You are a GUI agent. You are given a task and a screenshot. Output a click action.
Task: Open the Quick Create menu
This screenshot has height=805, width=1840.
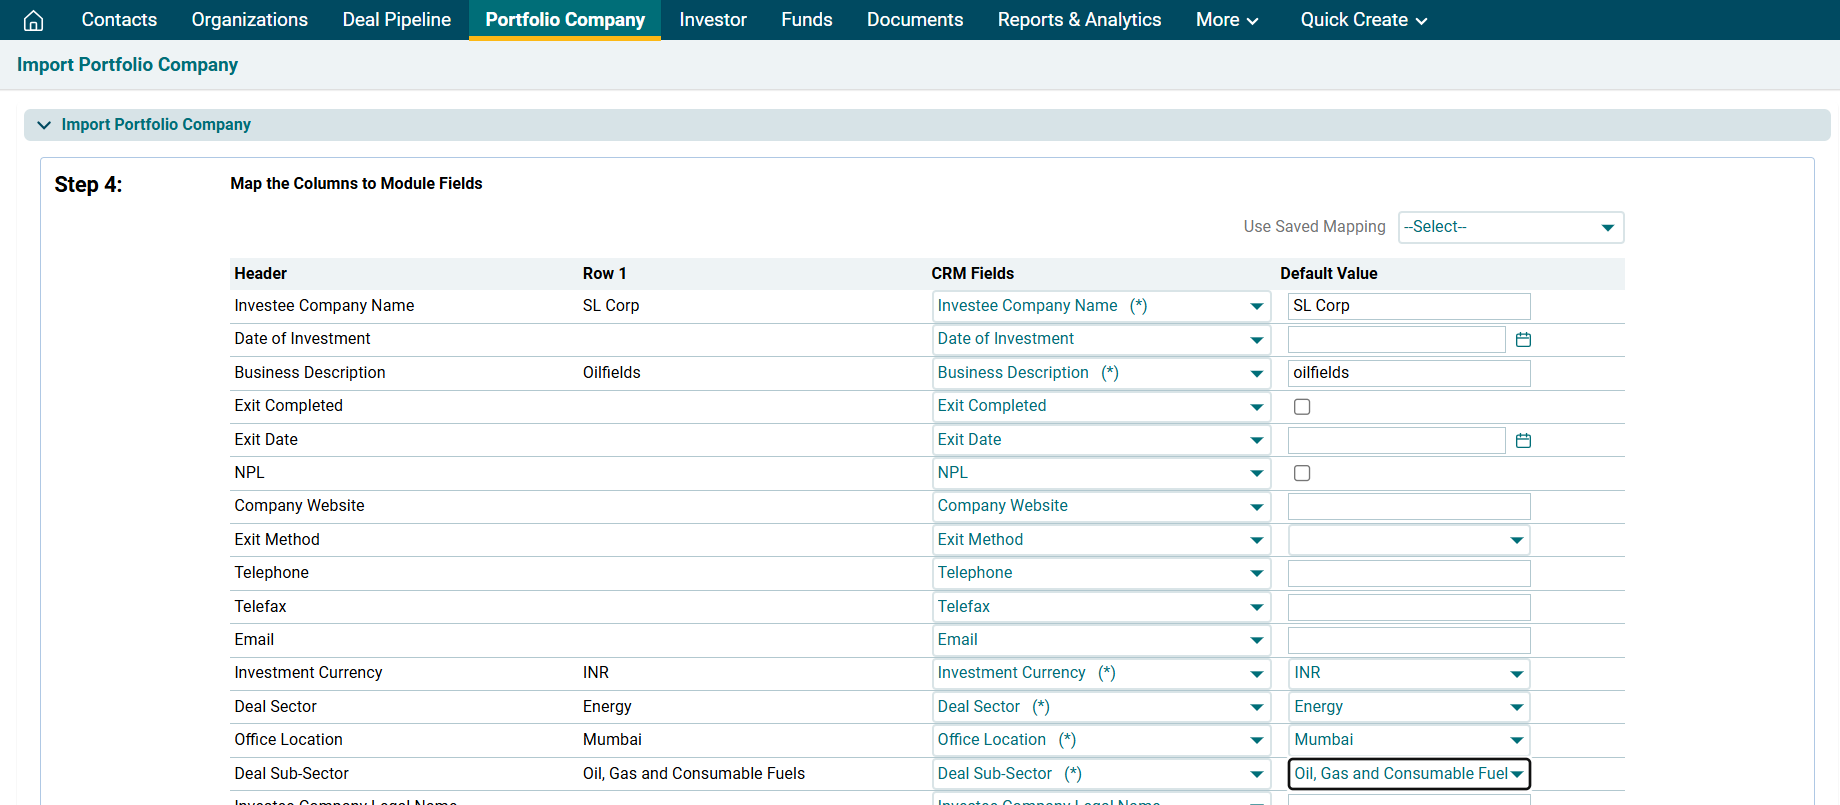(x=1363, y=20)
